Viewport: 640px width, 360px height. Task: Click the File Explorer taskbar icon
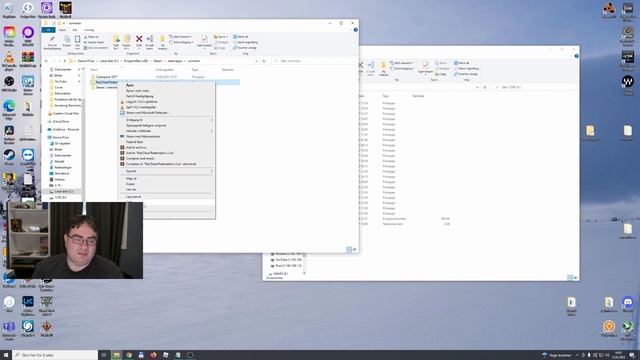pyautogui.click(x=116, y=355)
